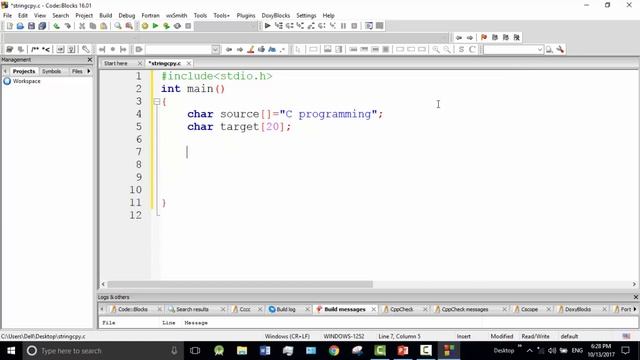
Task: Click the Save file toolbar icon
Action: coord(31,26)
